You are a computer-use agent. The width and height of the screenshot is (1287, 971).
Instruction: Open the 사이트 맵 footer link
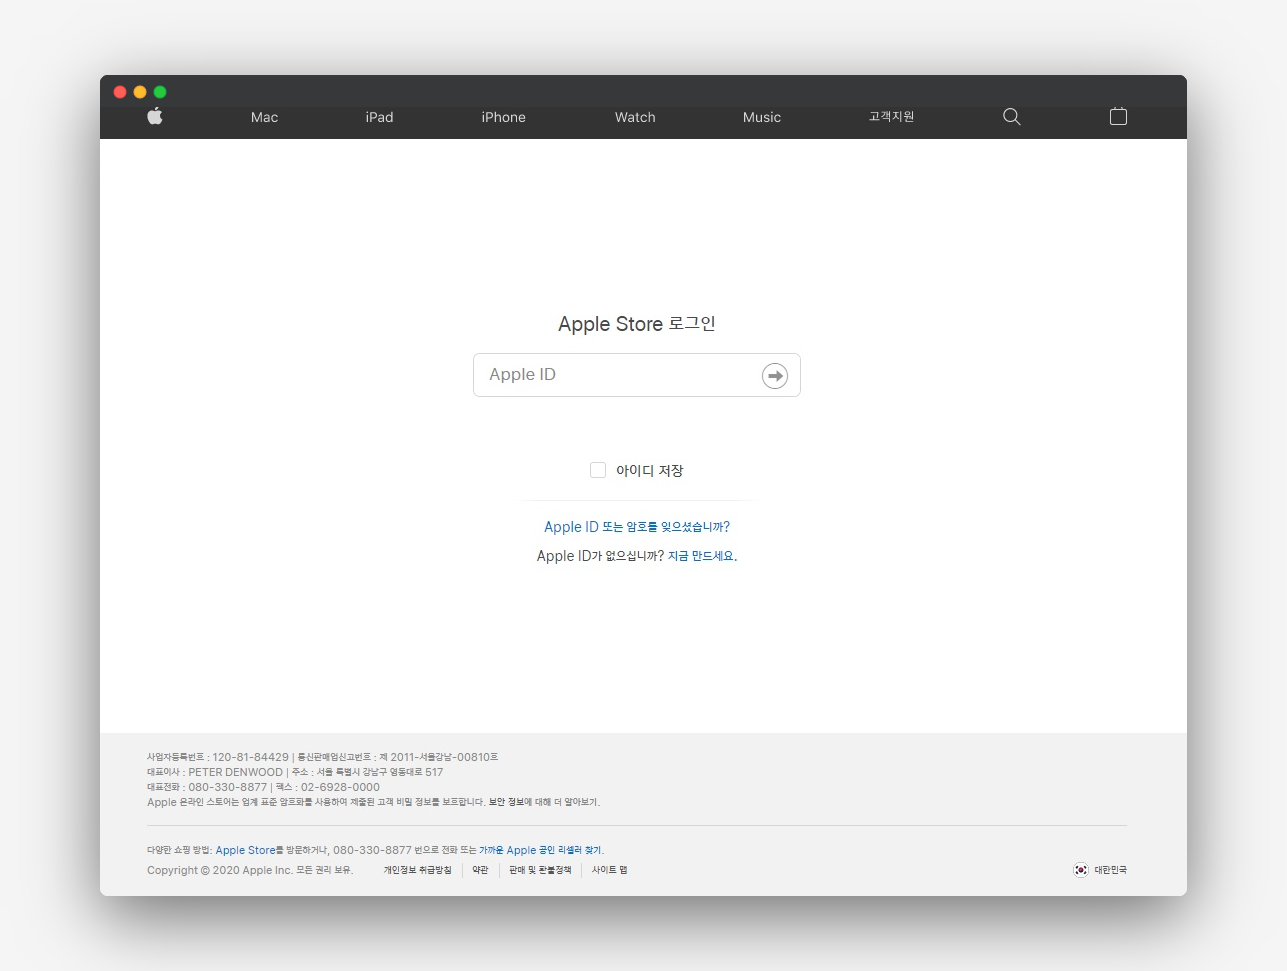click(610, 870)
